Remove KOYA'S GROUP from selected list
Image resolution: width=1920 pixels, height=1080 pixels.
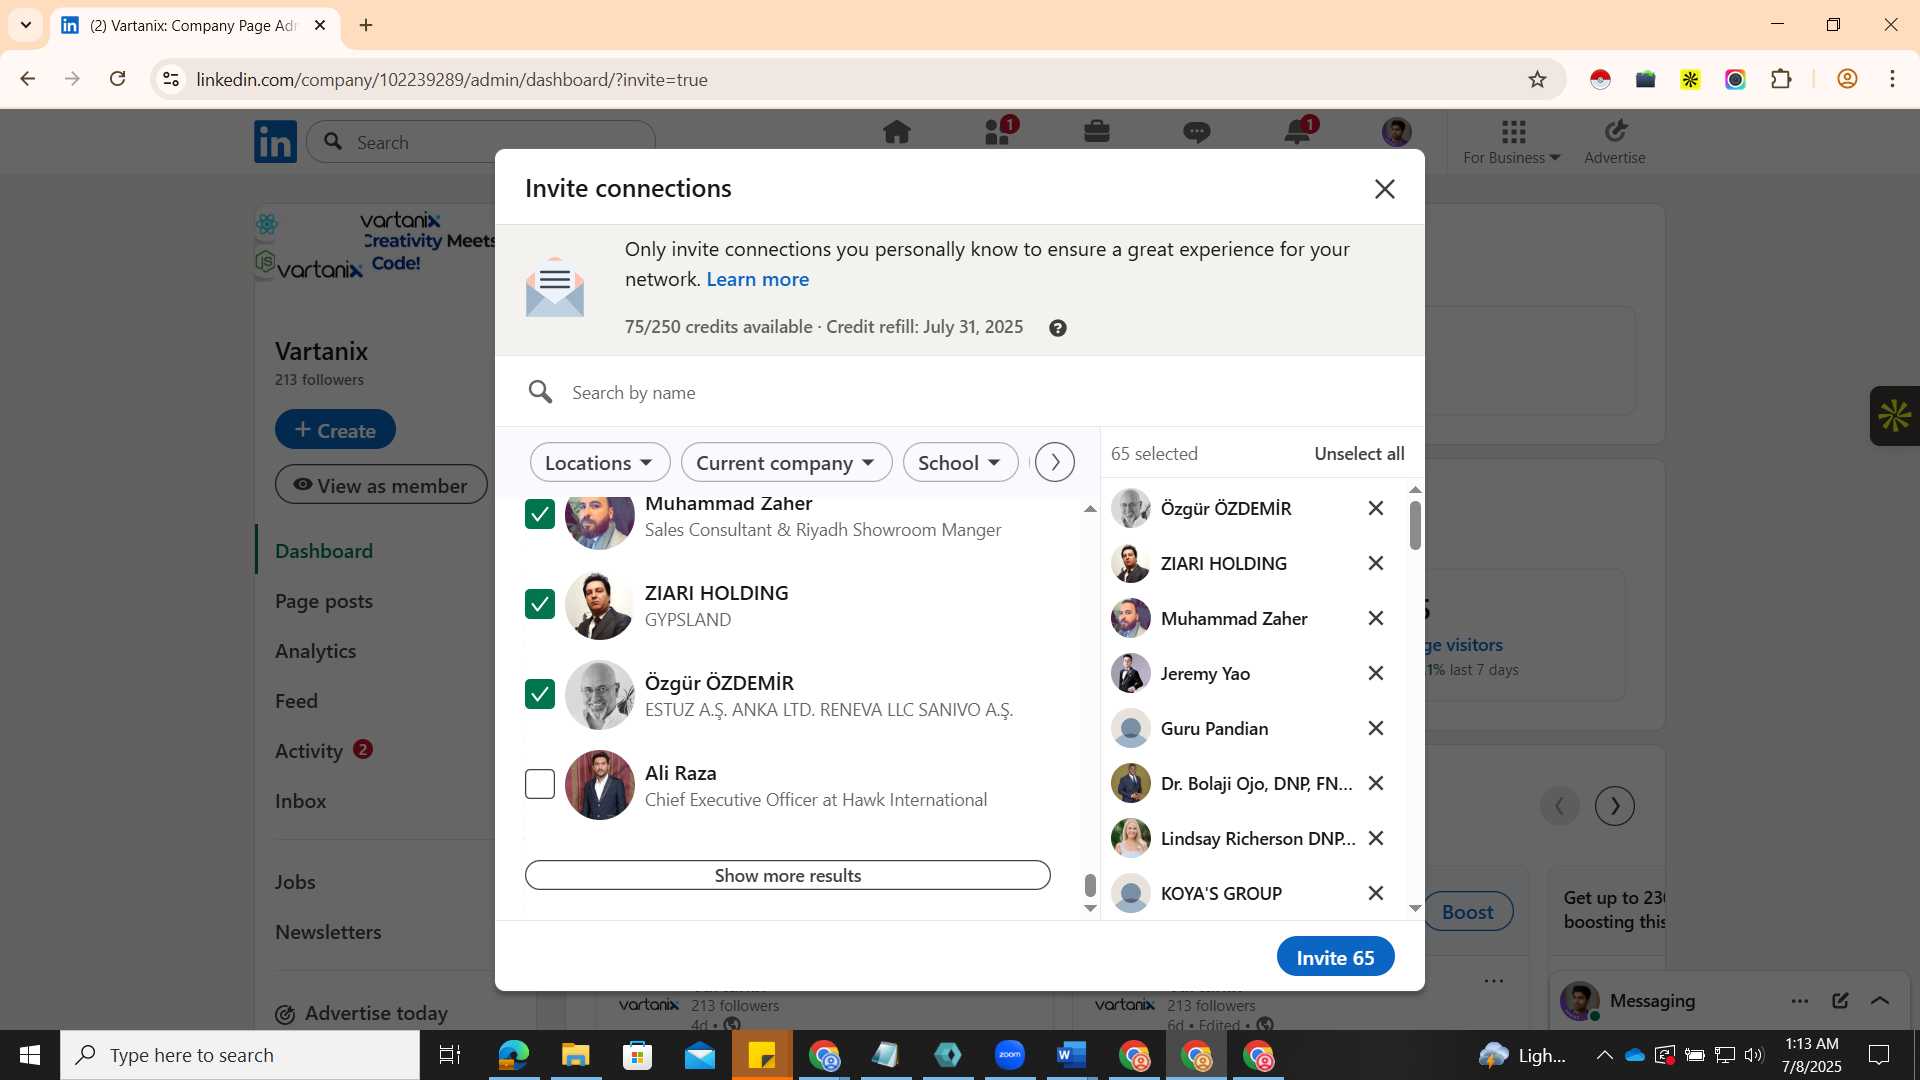(1376, 893)
